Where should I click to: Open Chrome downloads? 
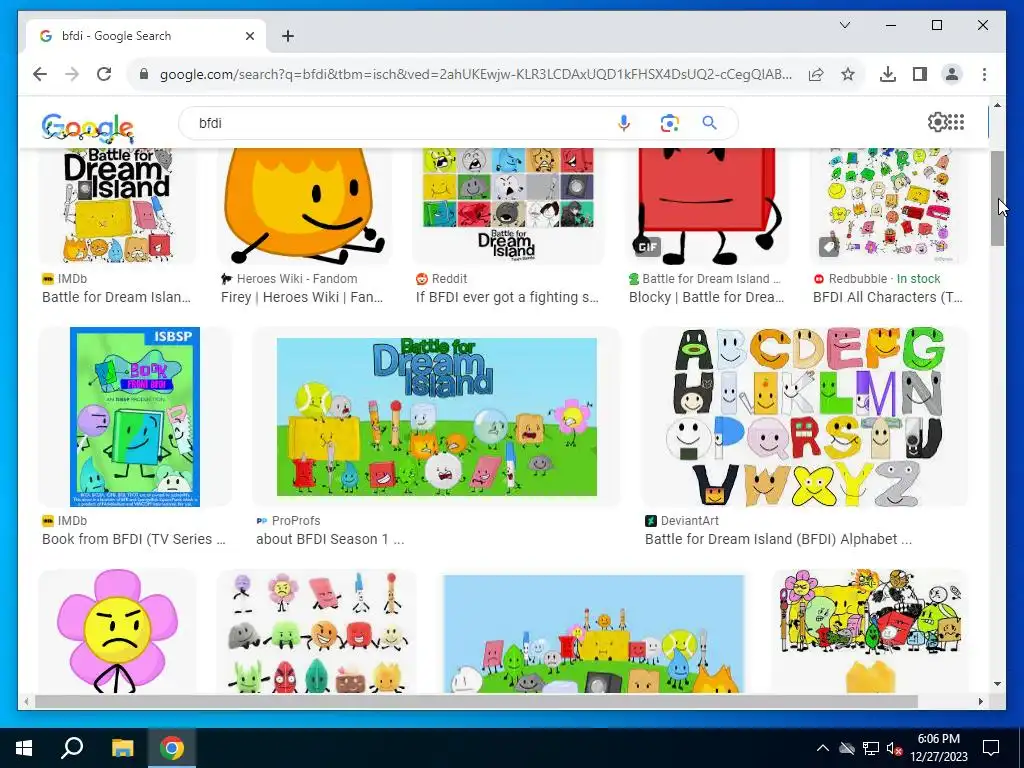click(x=888, y=74)
